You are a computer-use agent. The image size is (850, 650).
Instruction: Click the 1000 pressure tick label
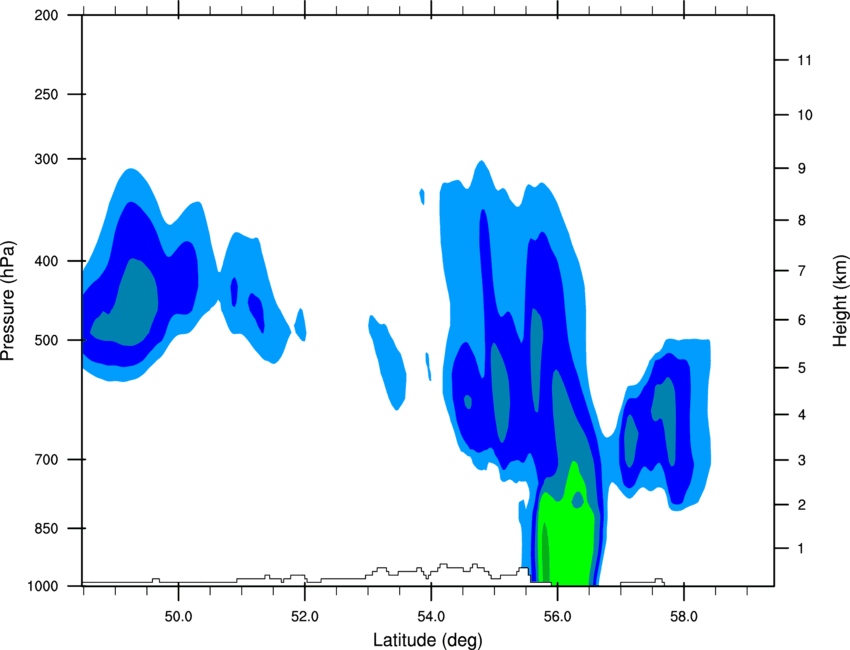coord(43,586)
